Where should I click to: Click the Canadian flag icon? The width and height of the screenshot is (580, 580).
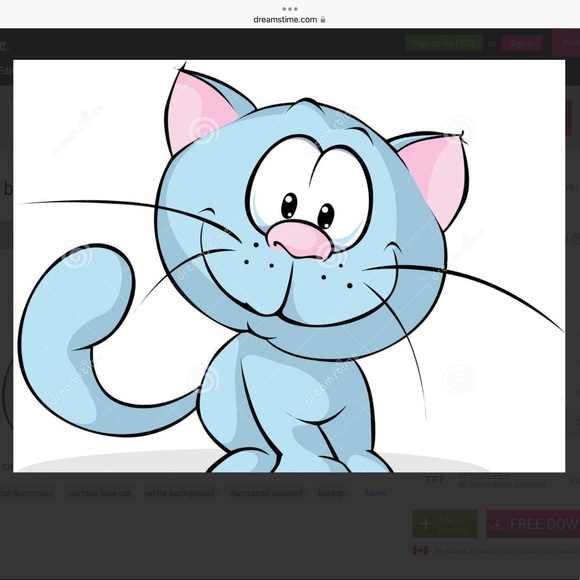point(420,550)
